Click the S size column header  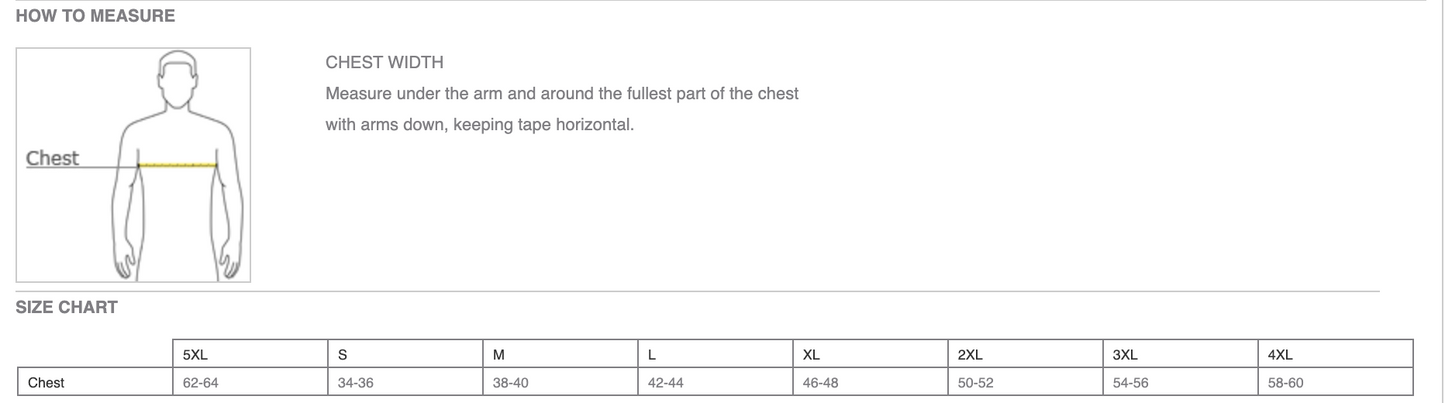(x=343, y=355)
